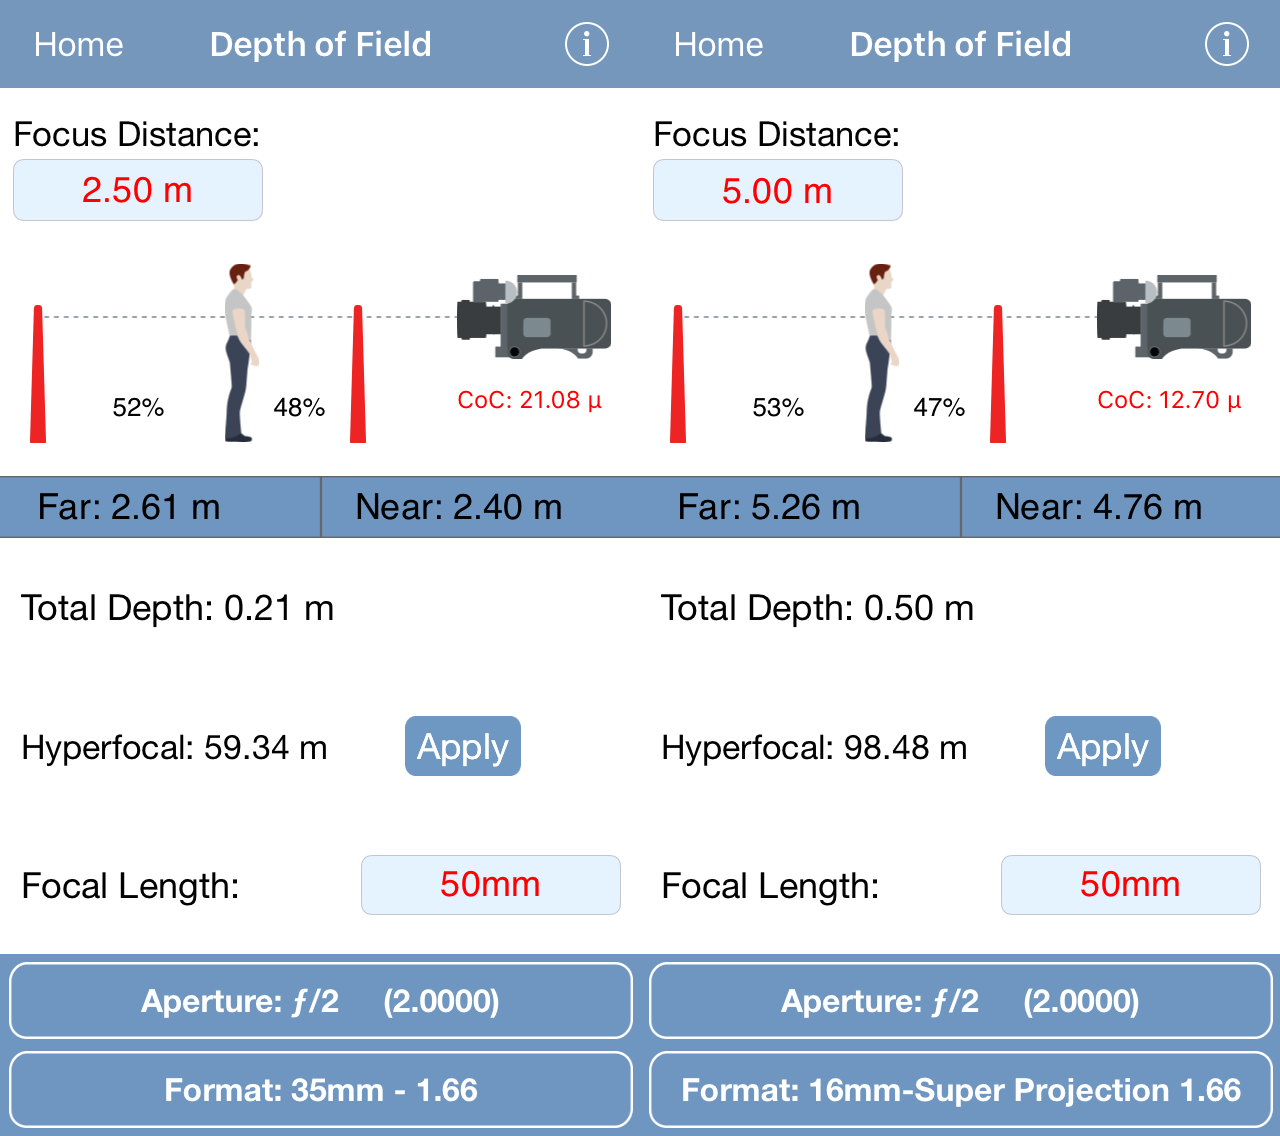Go to Home on left screen
The width and height of the screenshot is (1280, 1136).
tap(79, 45)
